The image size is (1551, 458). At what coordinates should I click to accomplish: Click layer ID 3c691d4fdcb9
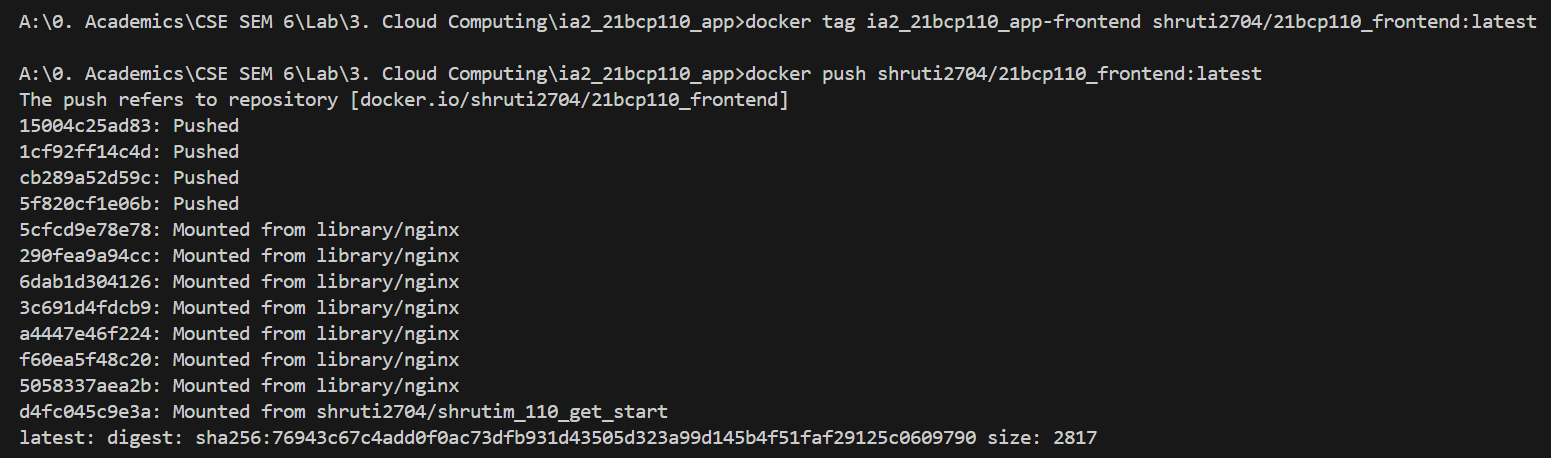(x=90, y=308)
